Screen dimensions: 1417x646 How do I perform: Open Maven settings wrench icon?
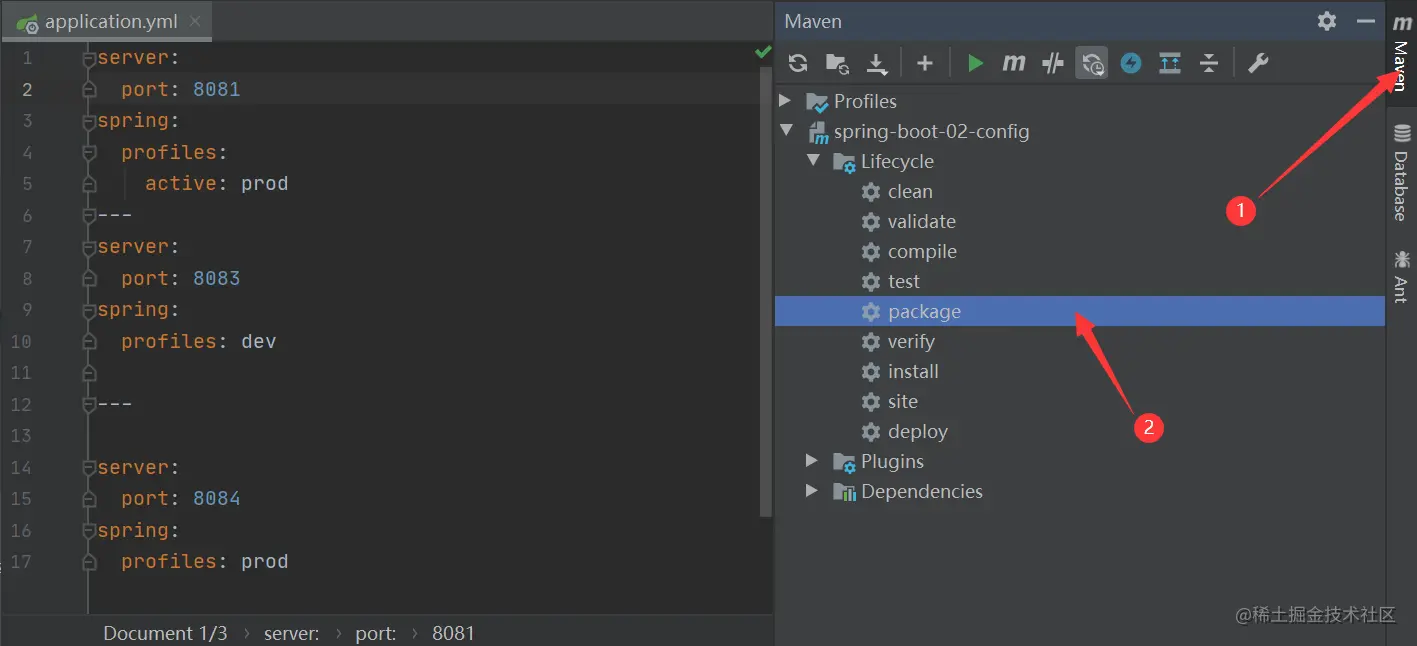1258,64
